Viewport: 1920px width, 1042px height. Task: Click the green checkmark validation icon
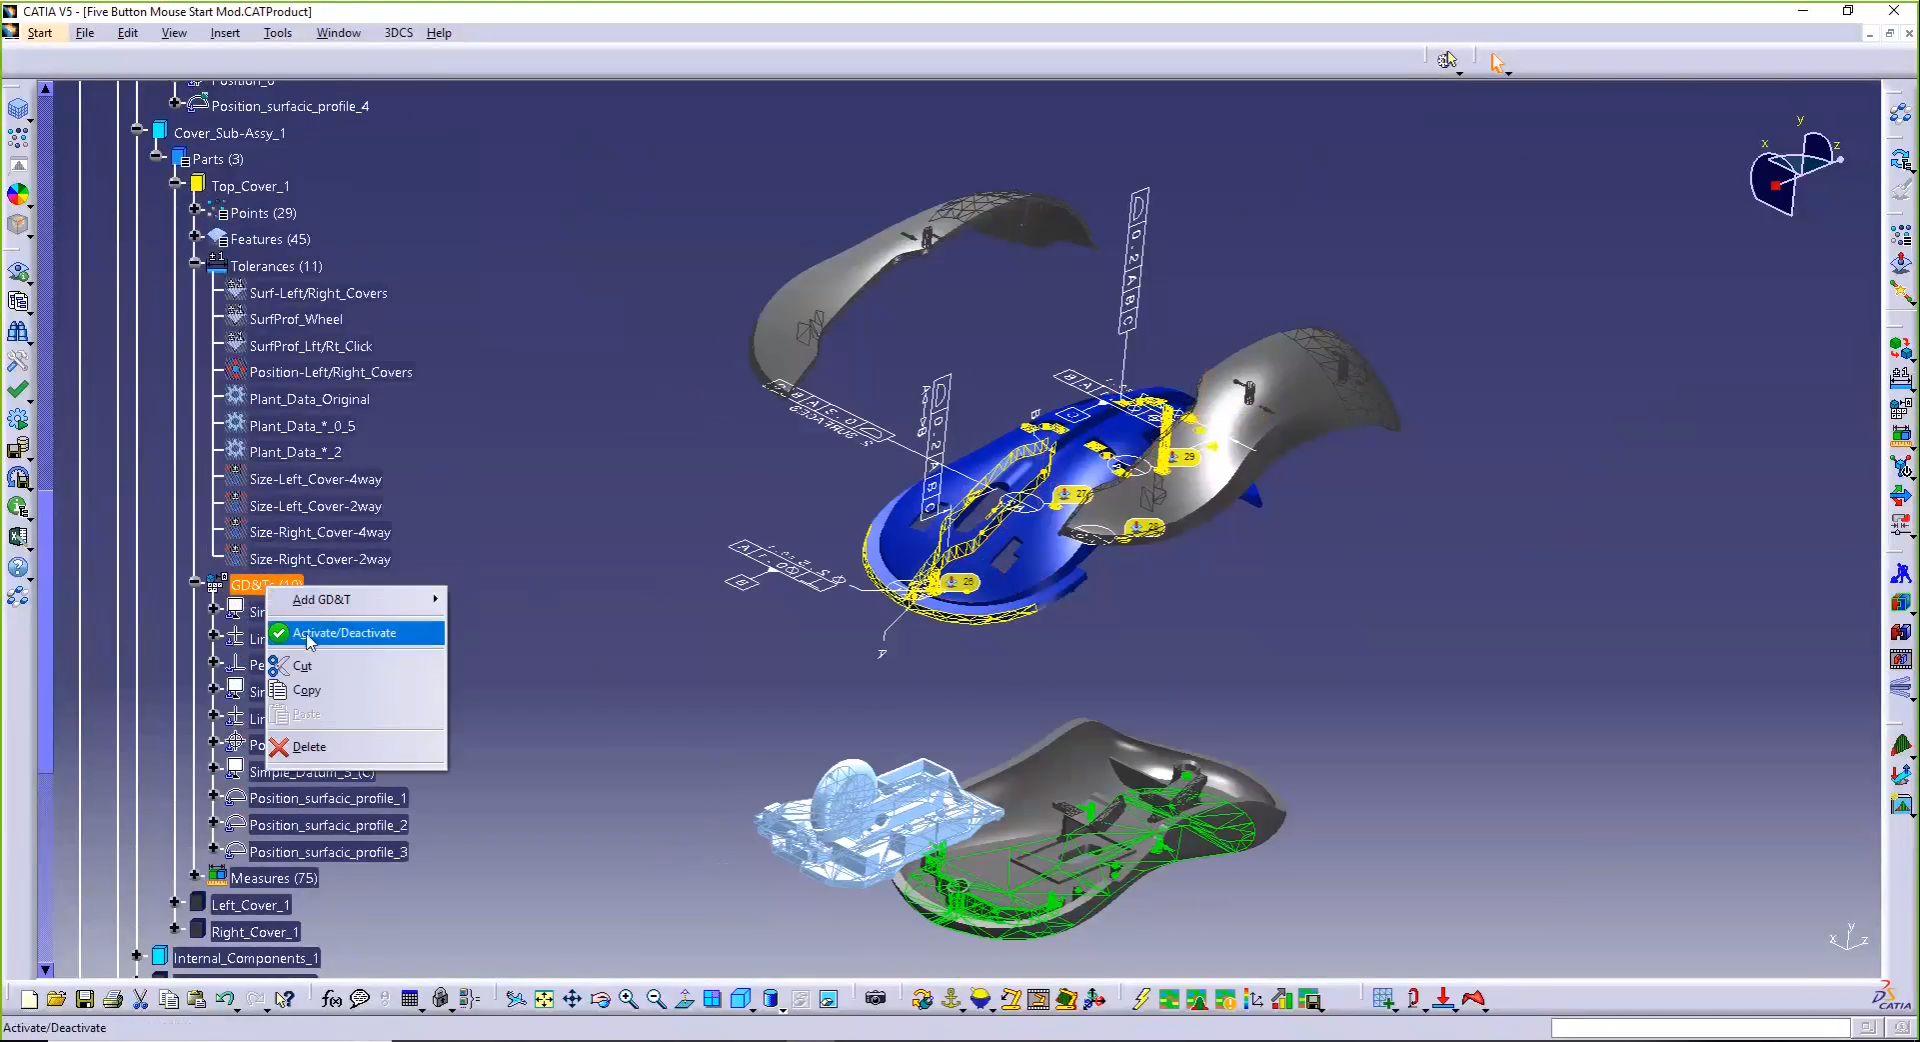pyautogui.click(x=18, y=390)
